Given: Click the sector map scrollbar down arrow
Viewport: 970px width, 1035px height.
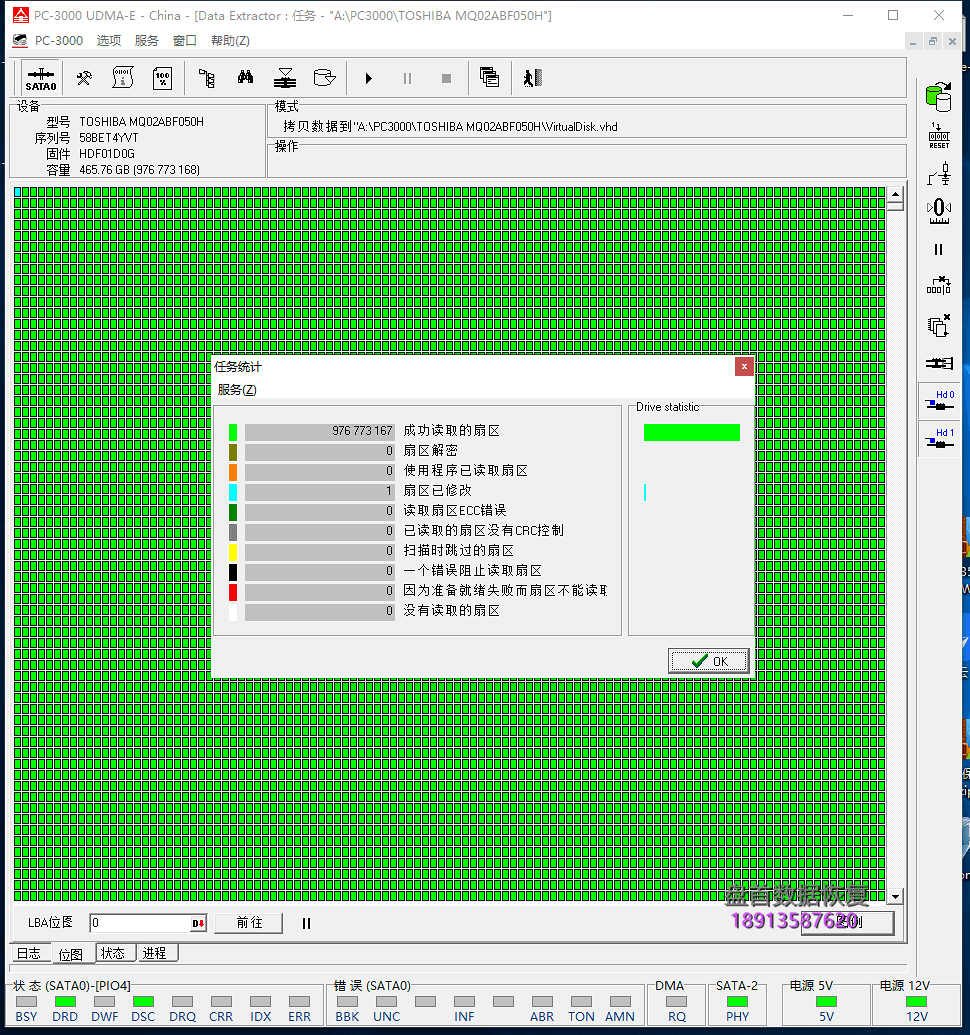Looking at the screenshot, I should pos(895,896).
